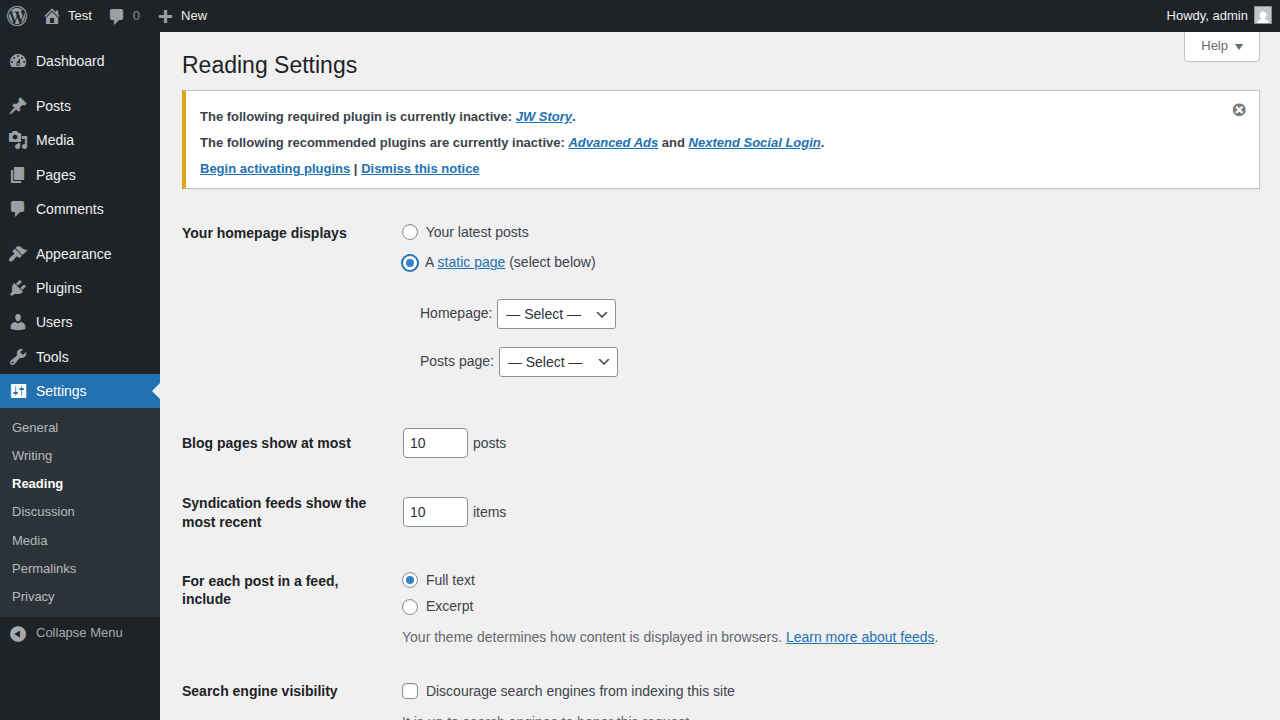Open "Learn more about feeds" link
The height and width of the screenshot is (720, 1280).
860,637
